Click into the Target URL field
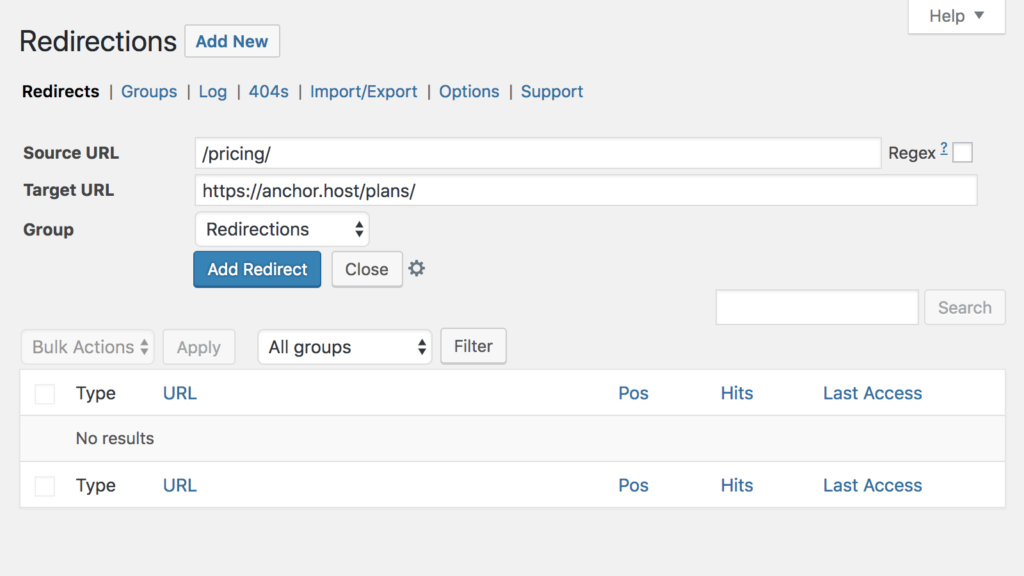1024x576 pixels. click(586, 190)
